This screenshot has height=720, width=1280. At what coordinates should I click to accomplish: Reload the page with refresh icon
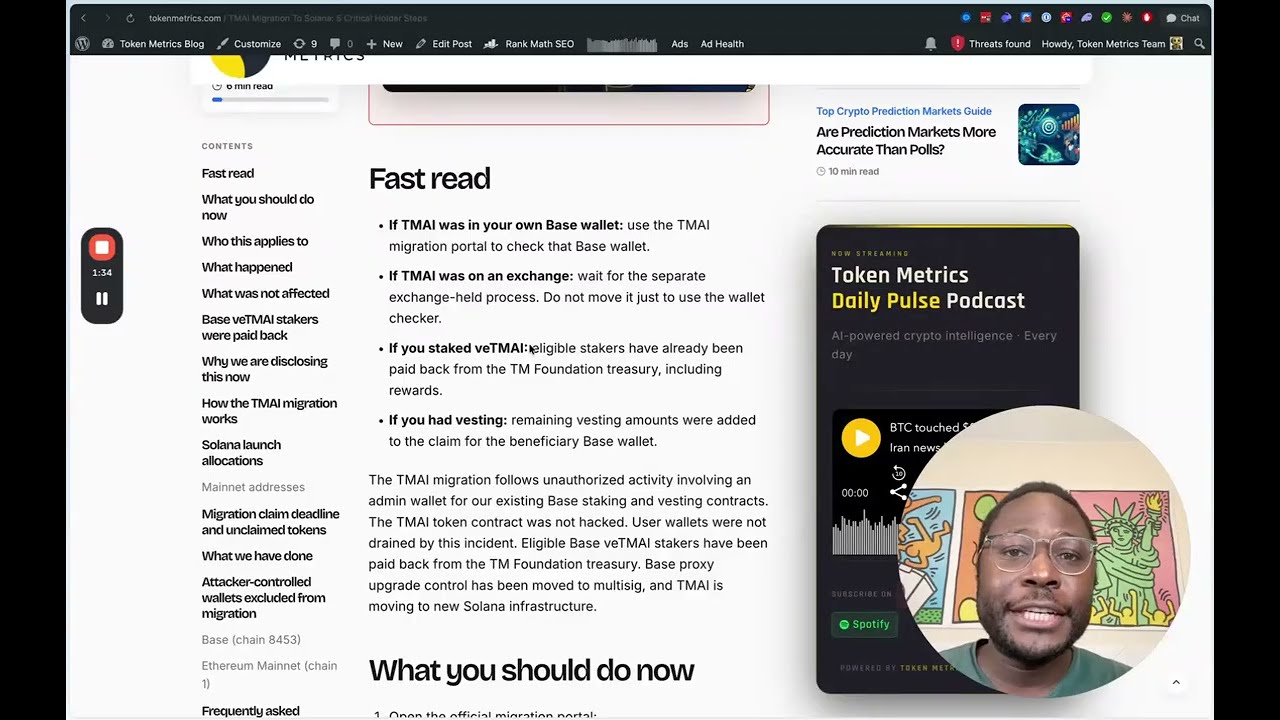130,18
